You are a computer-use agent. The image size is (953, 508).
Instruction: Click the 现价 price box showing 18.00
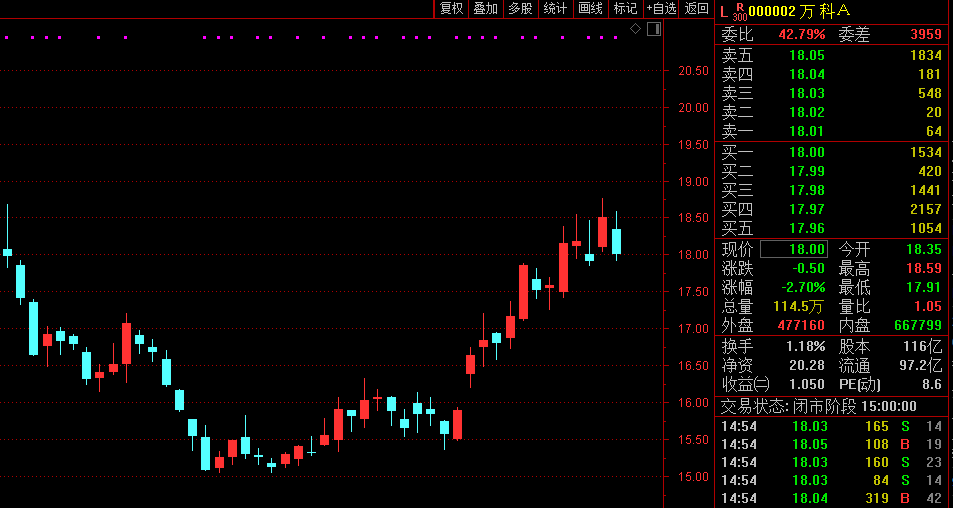[795, 249]
